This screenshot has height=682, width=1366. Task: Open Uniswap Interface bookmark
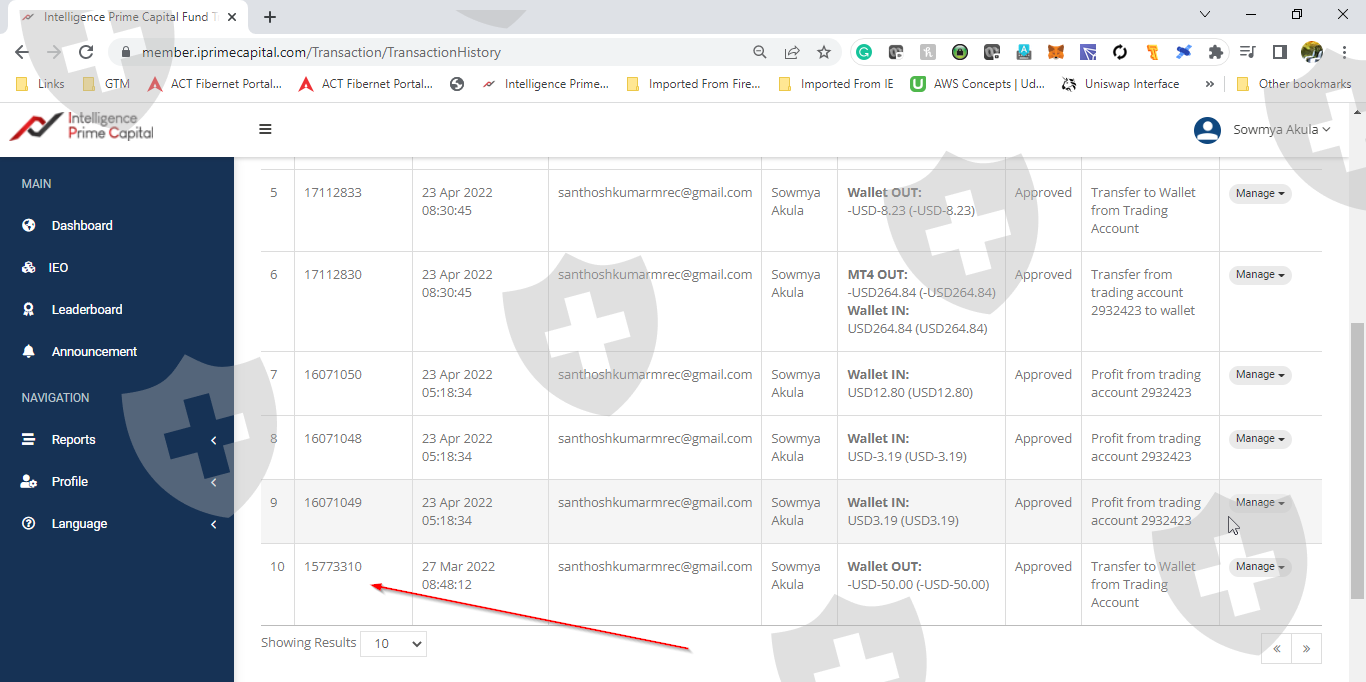(1120, 84)
